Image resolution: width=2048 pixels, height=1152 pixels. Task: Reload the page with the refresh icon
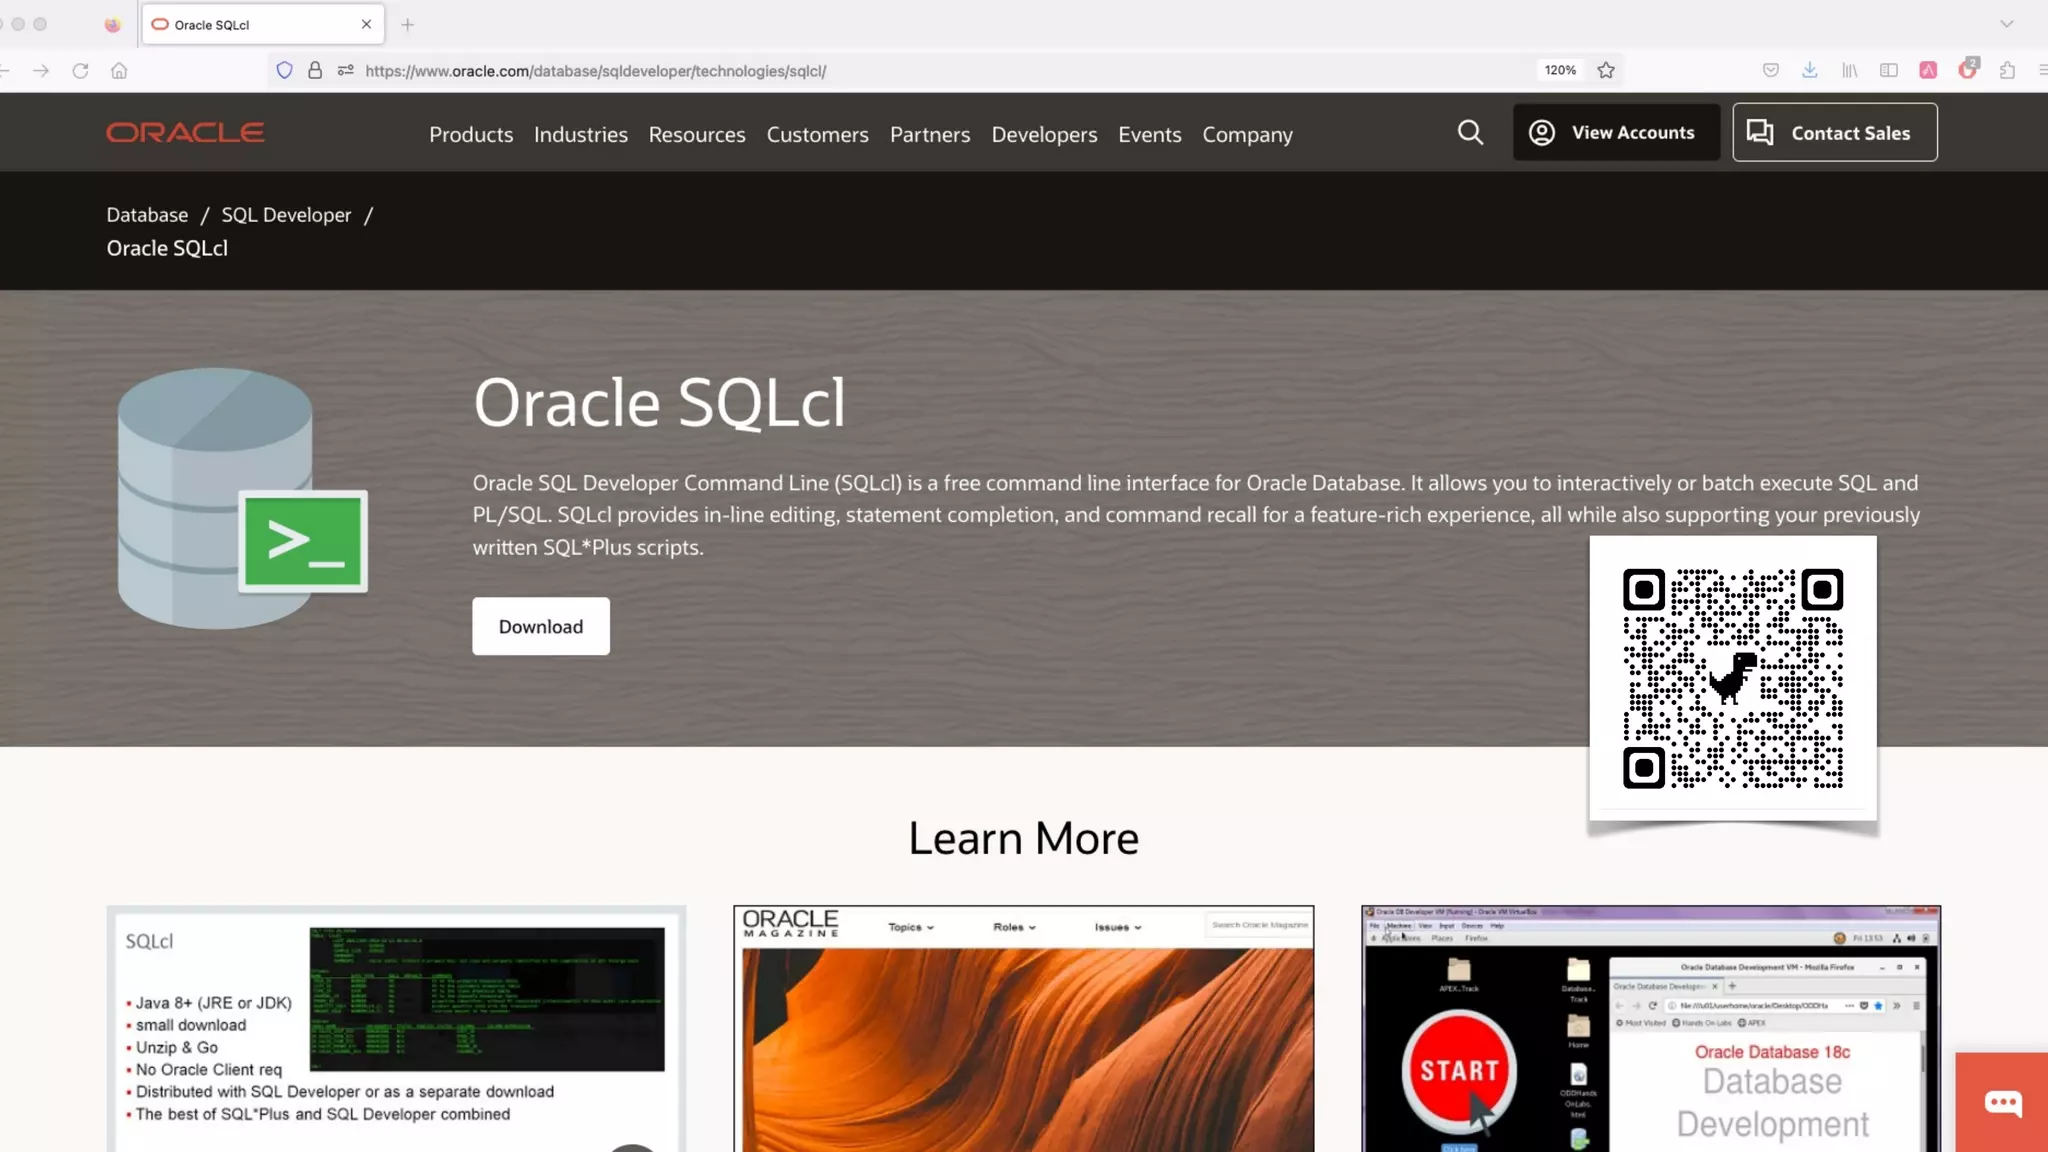[x=80, y=70]
